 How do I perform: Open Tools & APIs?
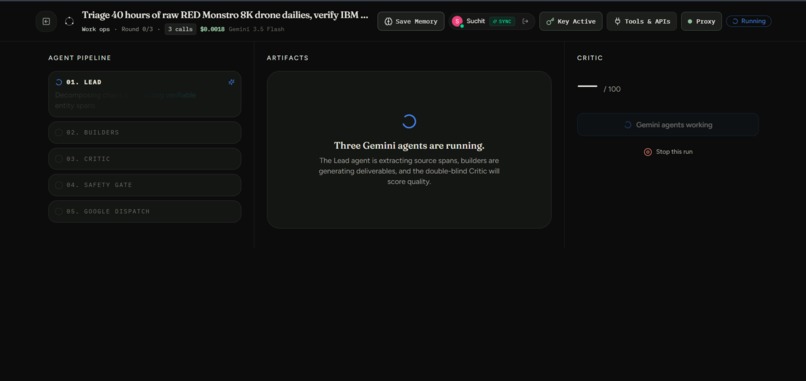[x=642, y=22]
